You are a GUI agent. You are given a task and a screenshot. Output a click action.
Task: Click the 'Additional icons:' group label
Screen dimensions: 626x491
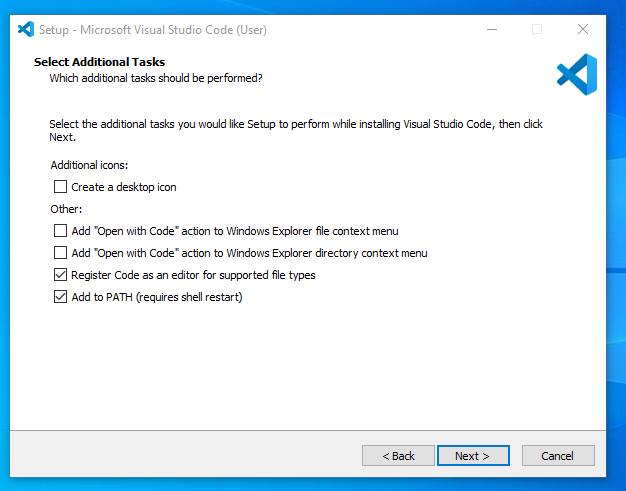[x=89, y=165]
